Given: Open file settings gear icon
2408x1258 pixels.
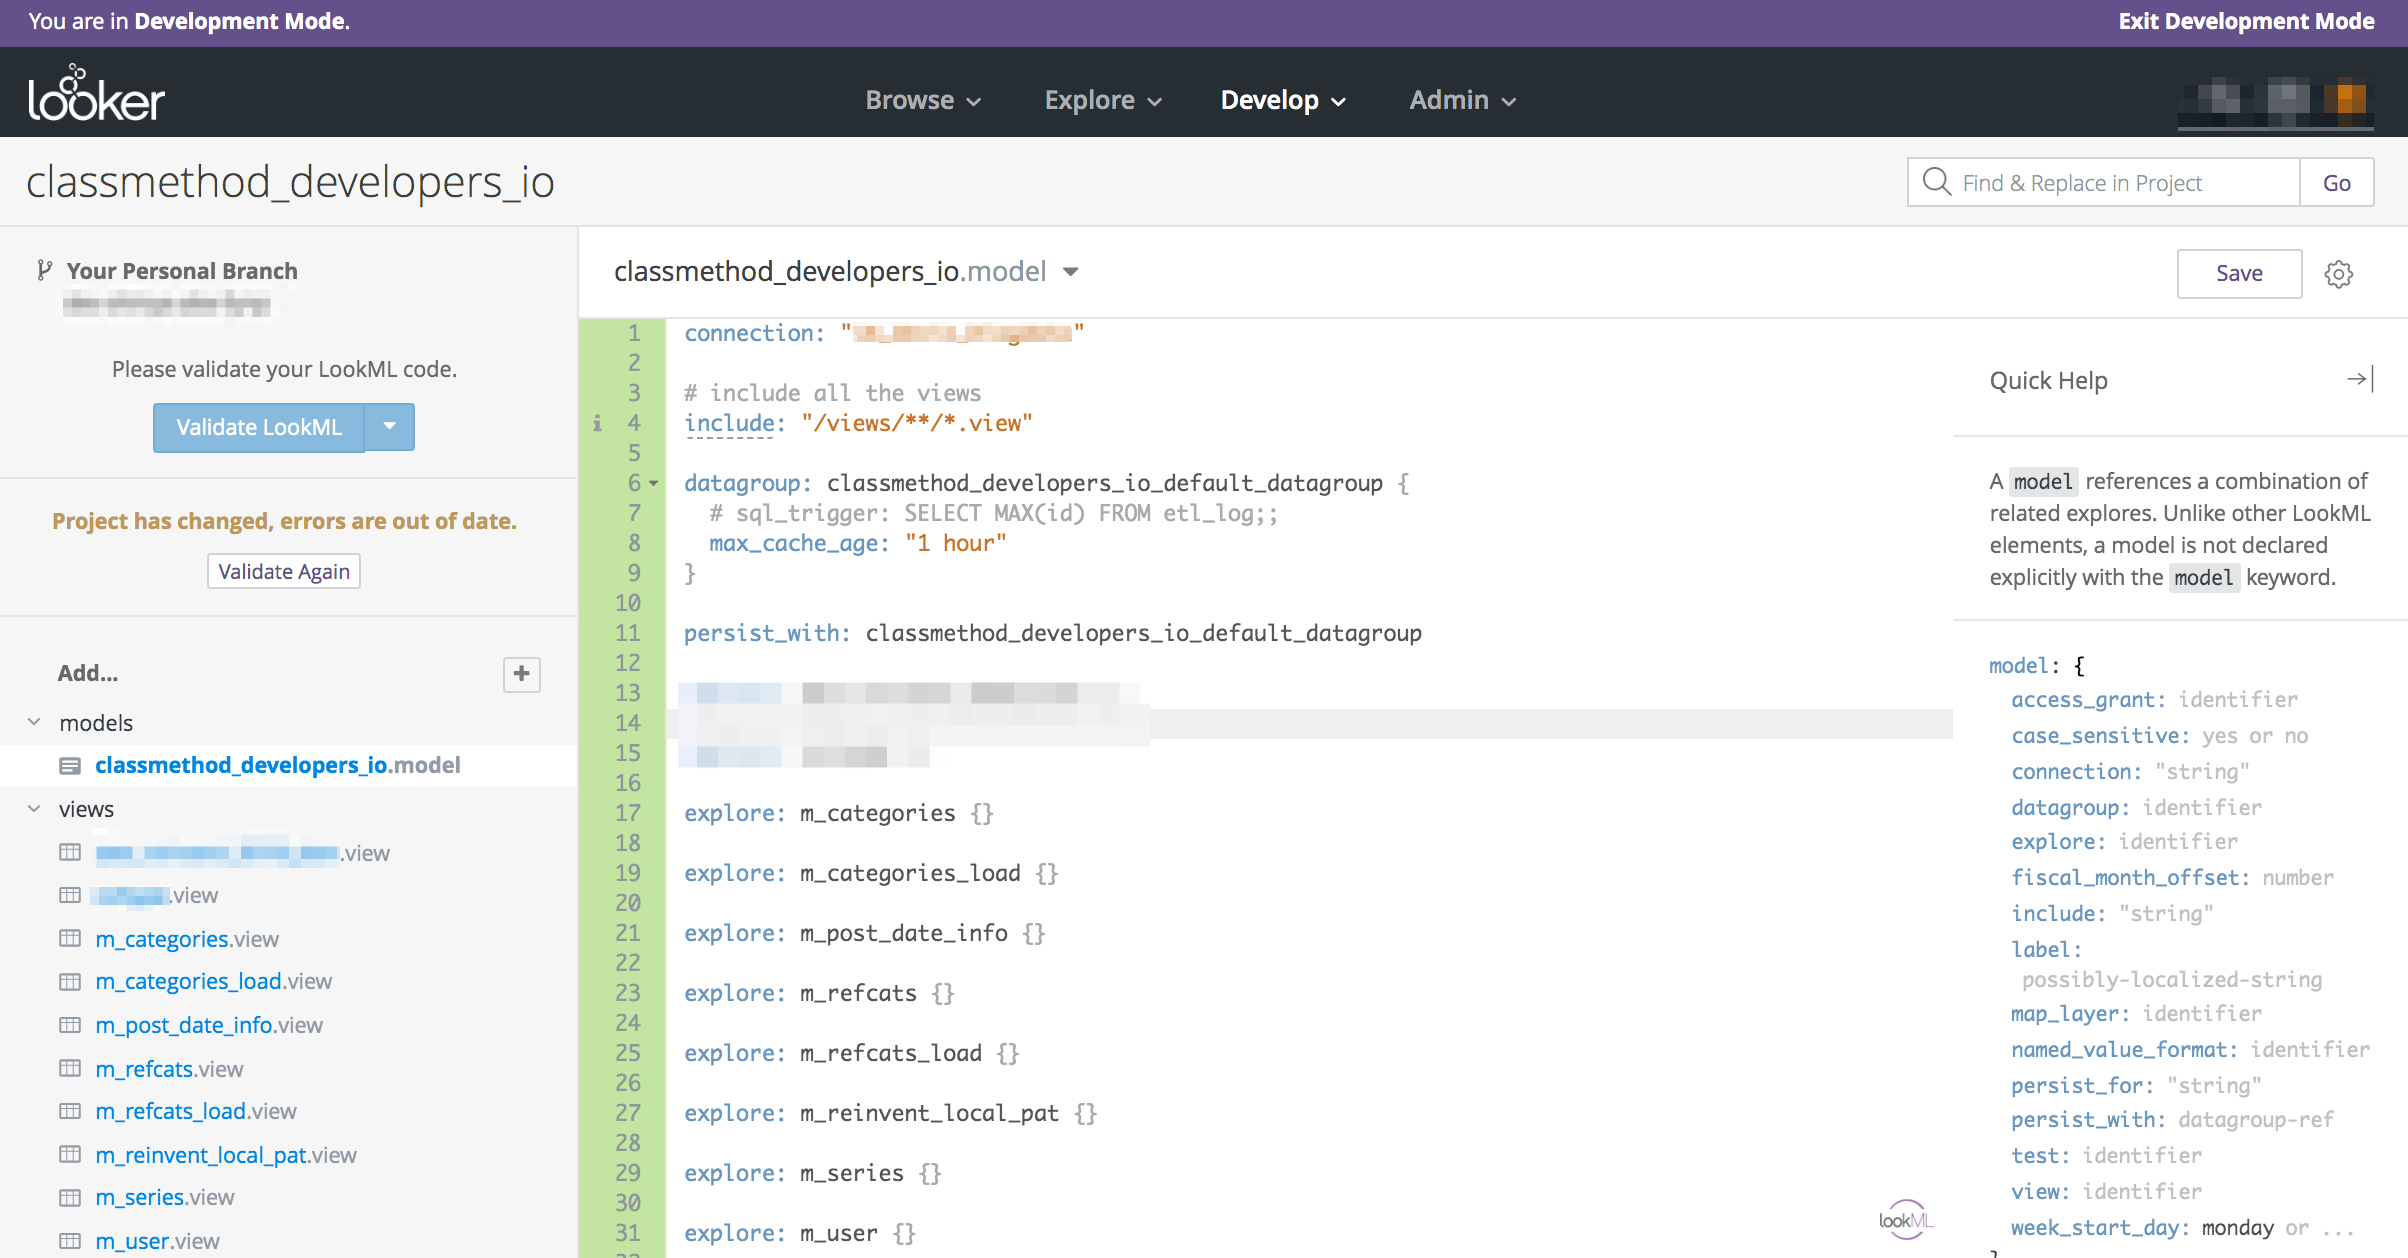Looking at the screenshot, I should pyautogui.click(x=2338, y=274).
